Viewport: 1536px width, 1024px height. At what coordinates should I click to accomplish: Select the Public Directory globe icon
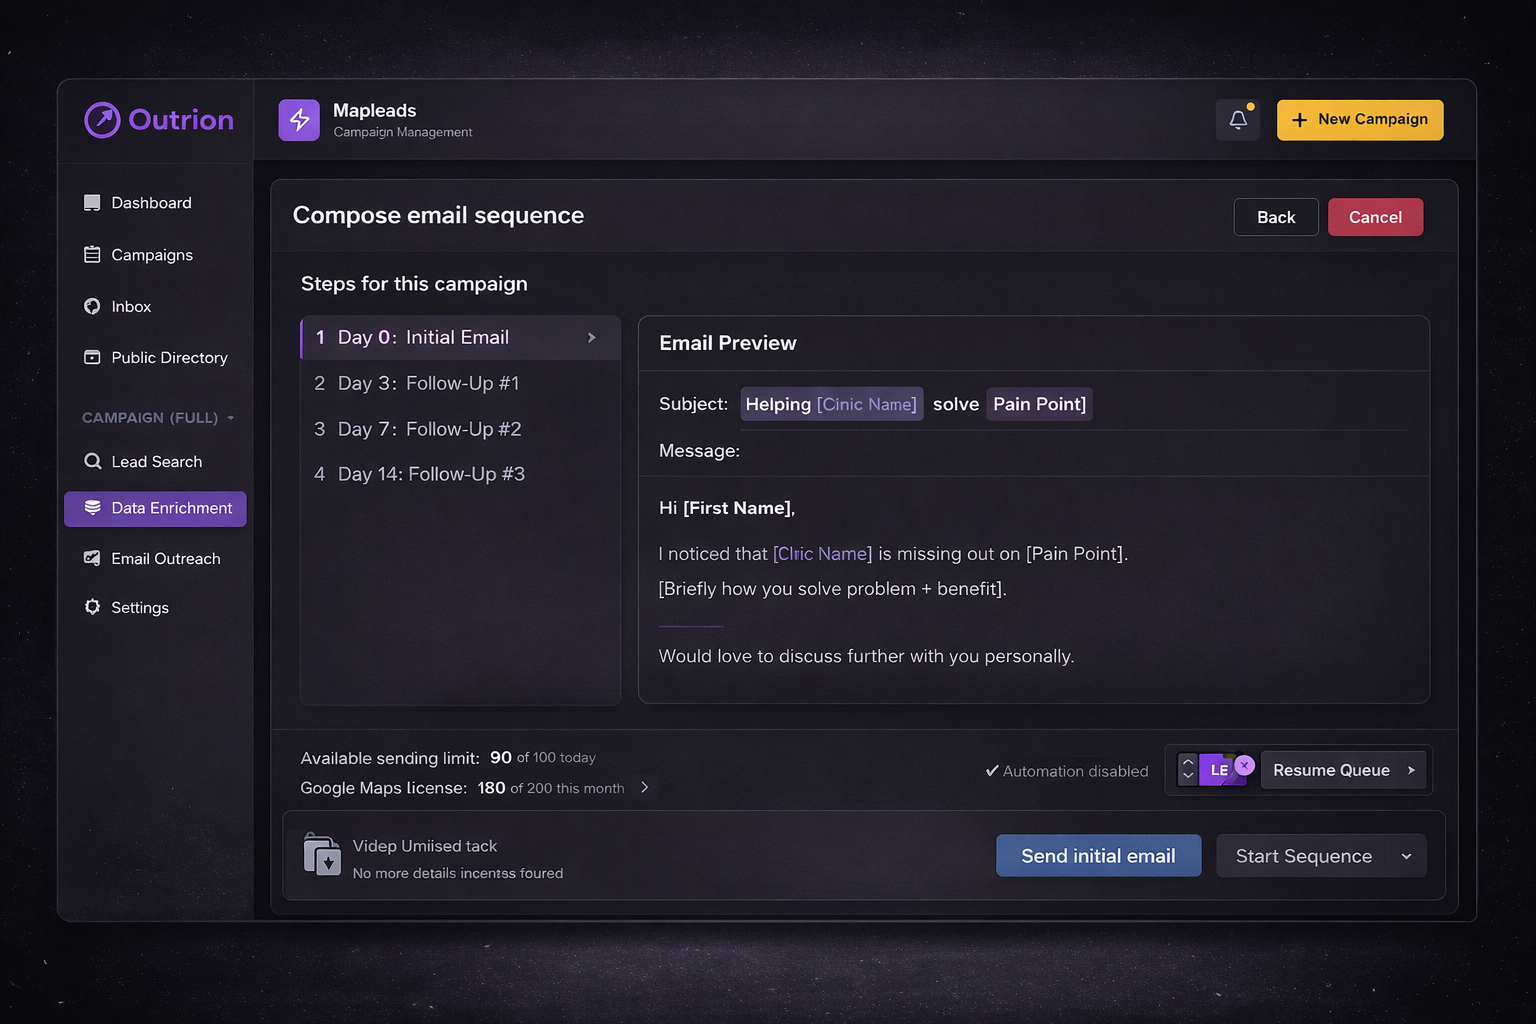point(93,357)
